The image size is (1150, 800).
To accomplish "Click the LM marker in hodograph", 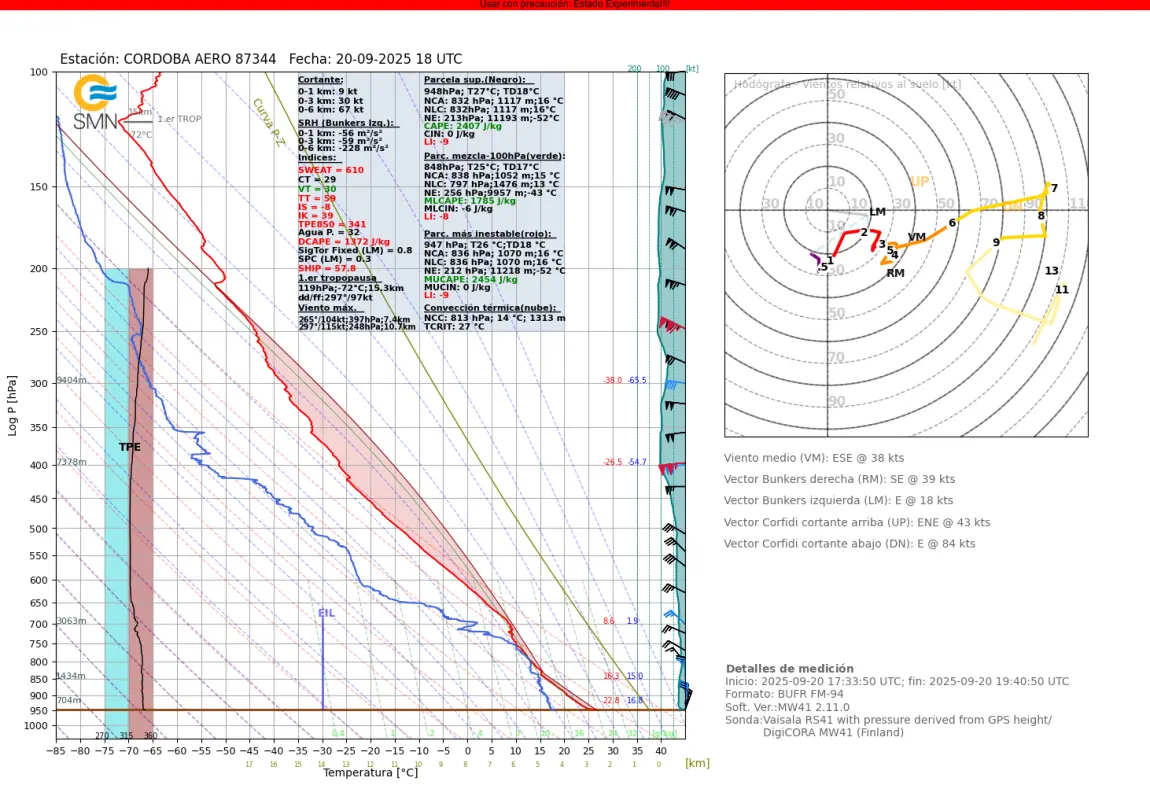I will [877, 212].
